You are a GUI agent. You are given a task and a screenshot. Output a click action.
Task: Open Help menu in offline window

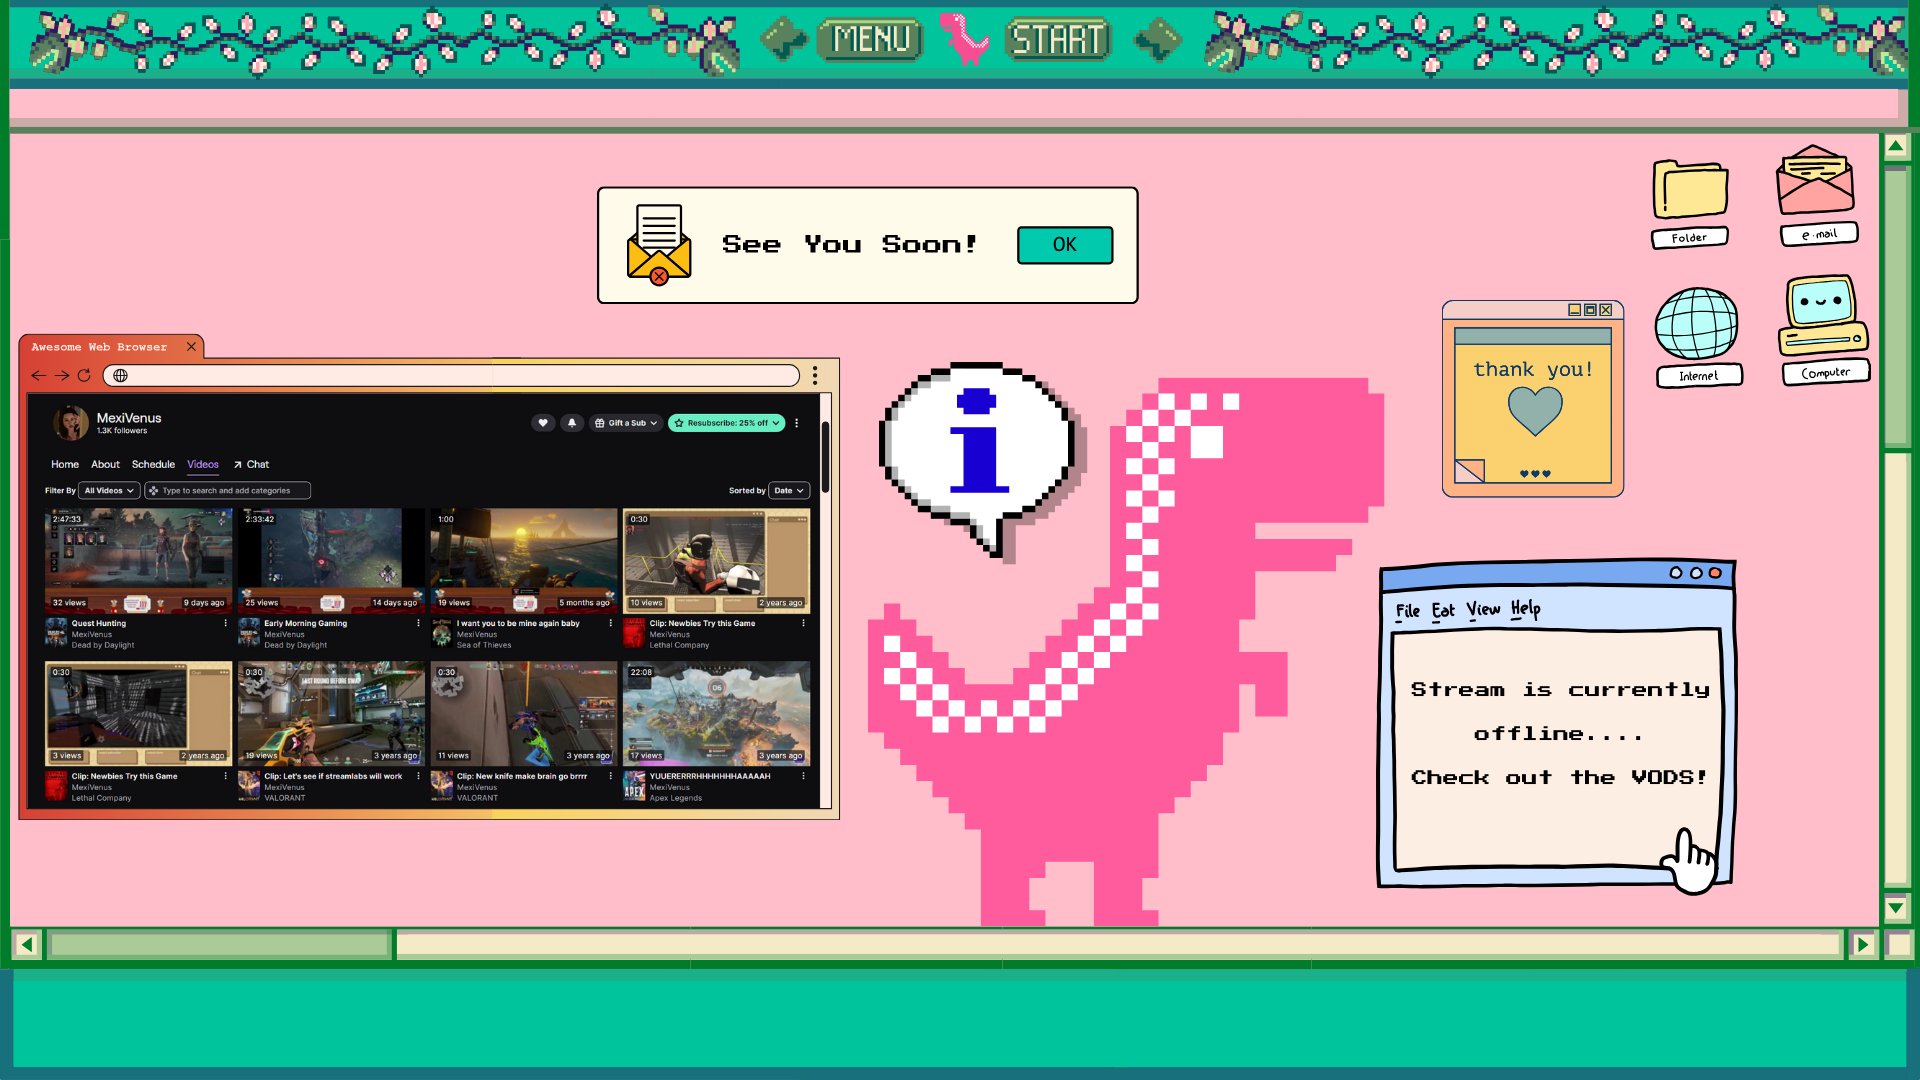[x=1525, y=609]
